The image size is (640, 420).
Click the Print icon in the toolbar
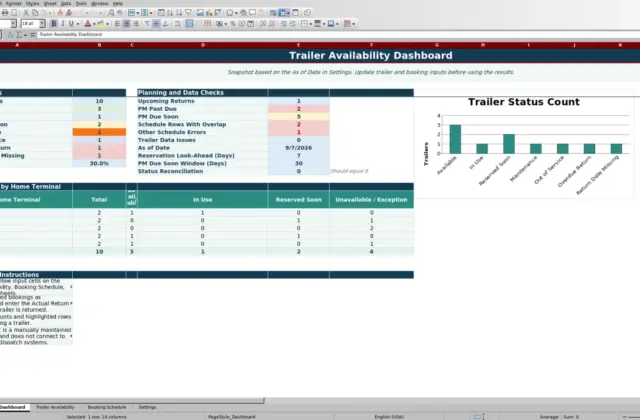[5, 13]
